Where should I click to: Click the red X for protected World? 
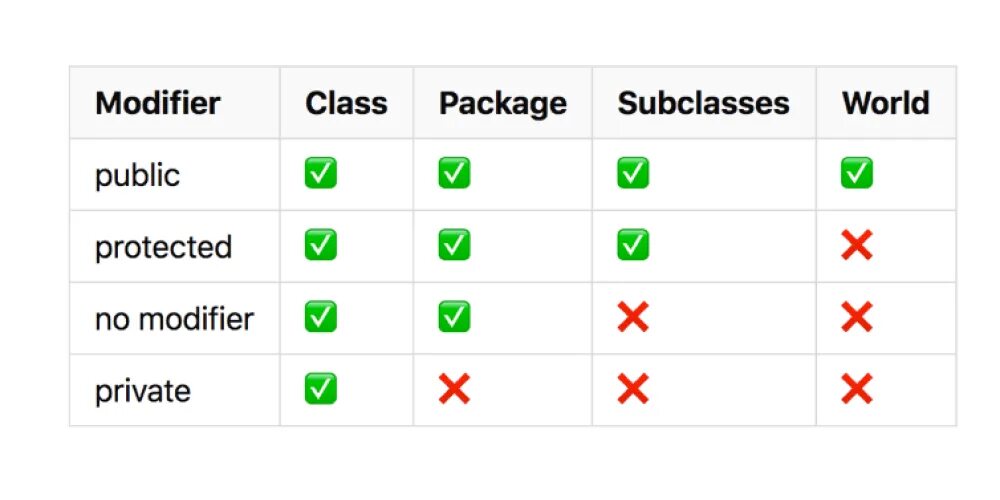pos(857,246)
